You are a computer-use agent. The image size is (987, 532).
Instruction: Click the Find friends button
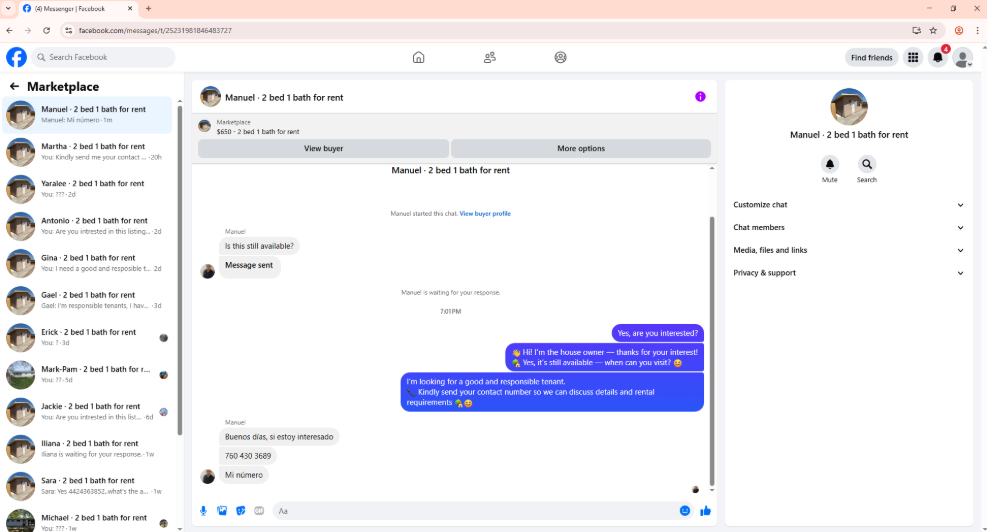point(871,57)
